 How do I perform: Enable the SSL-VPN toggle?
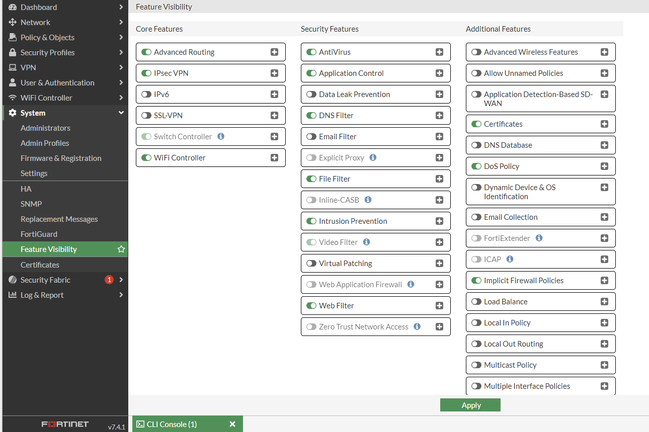[x=146, y=115]
